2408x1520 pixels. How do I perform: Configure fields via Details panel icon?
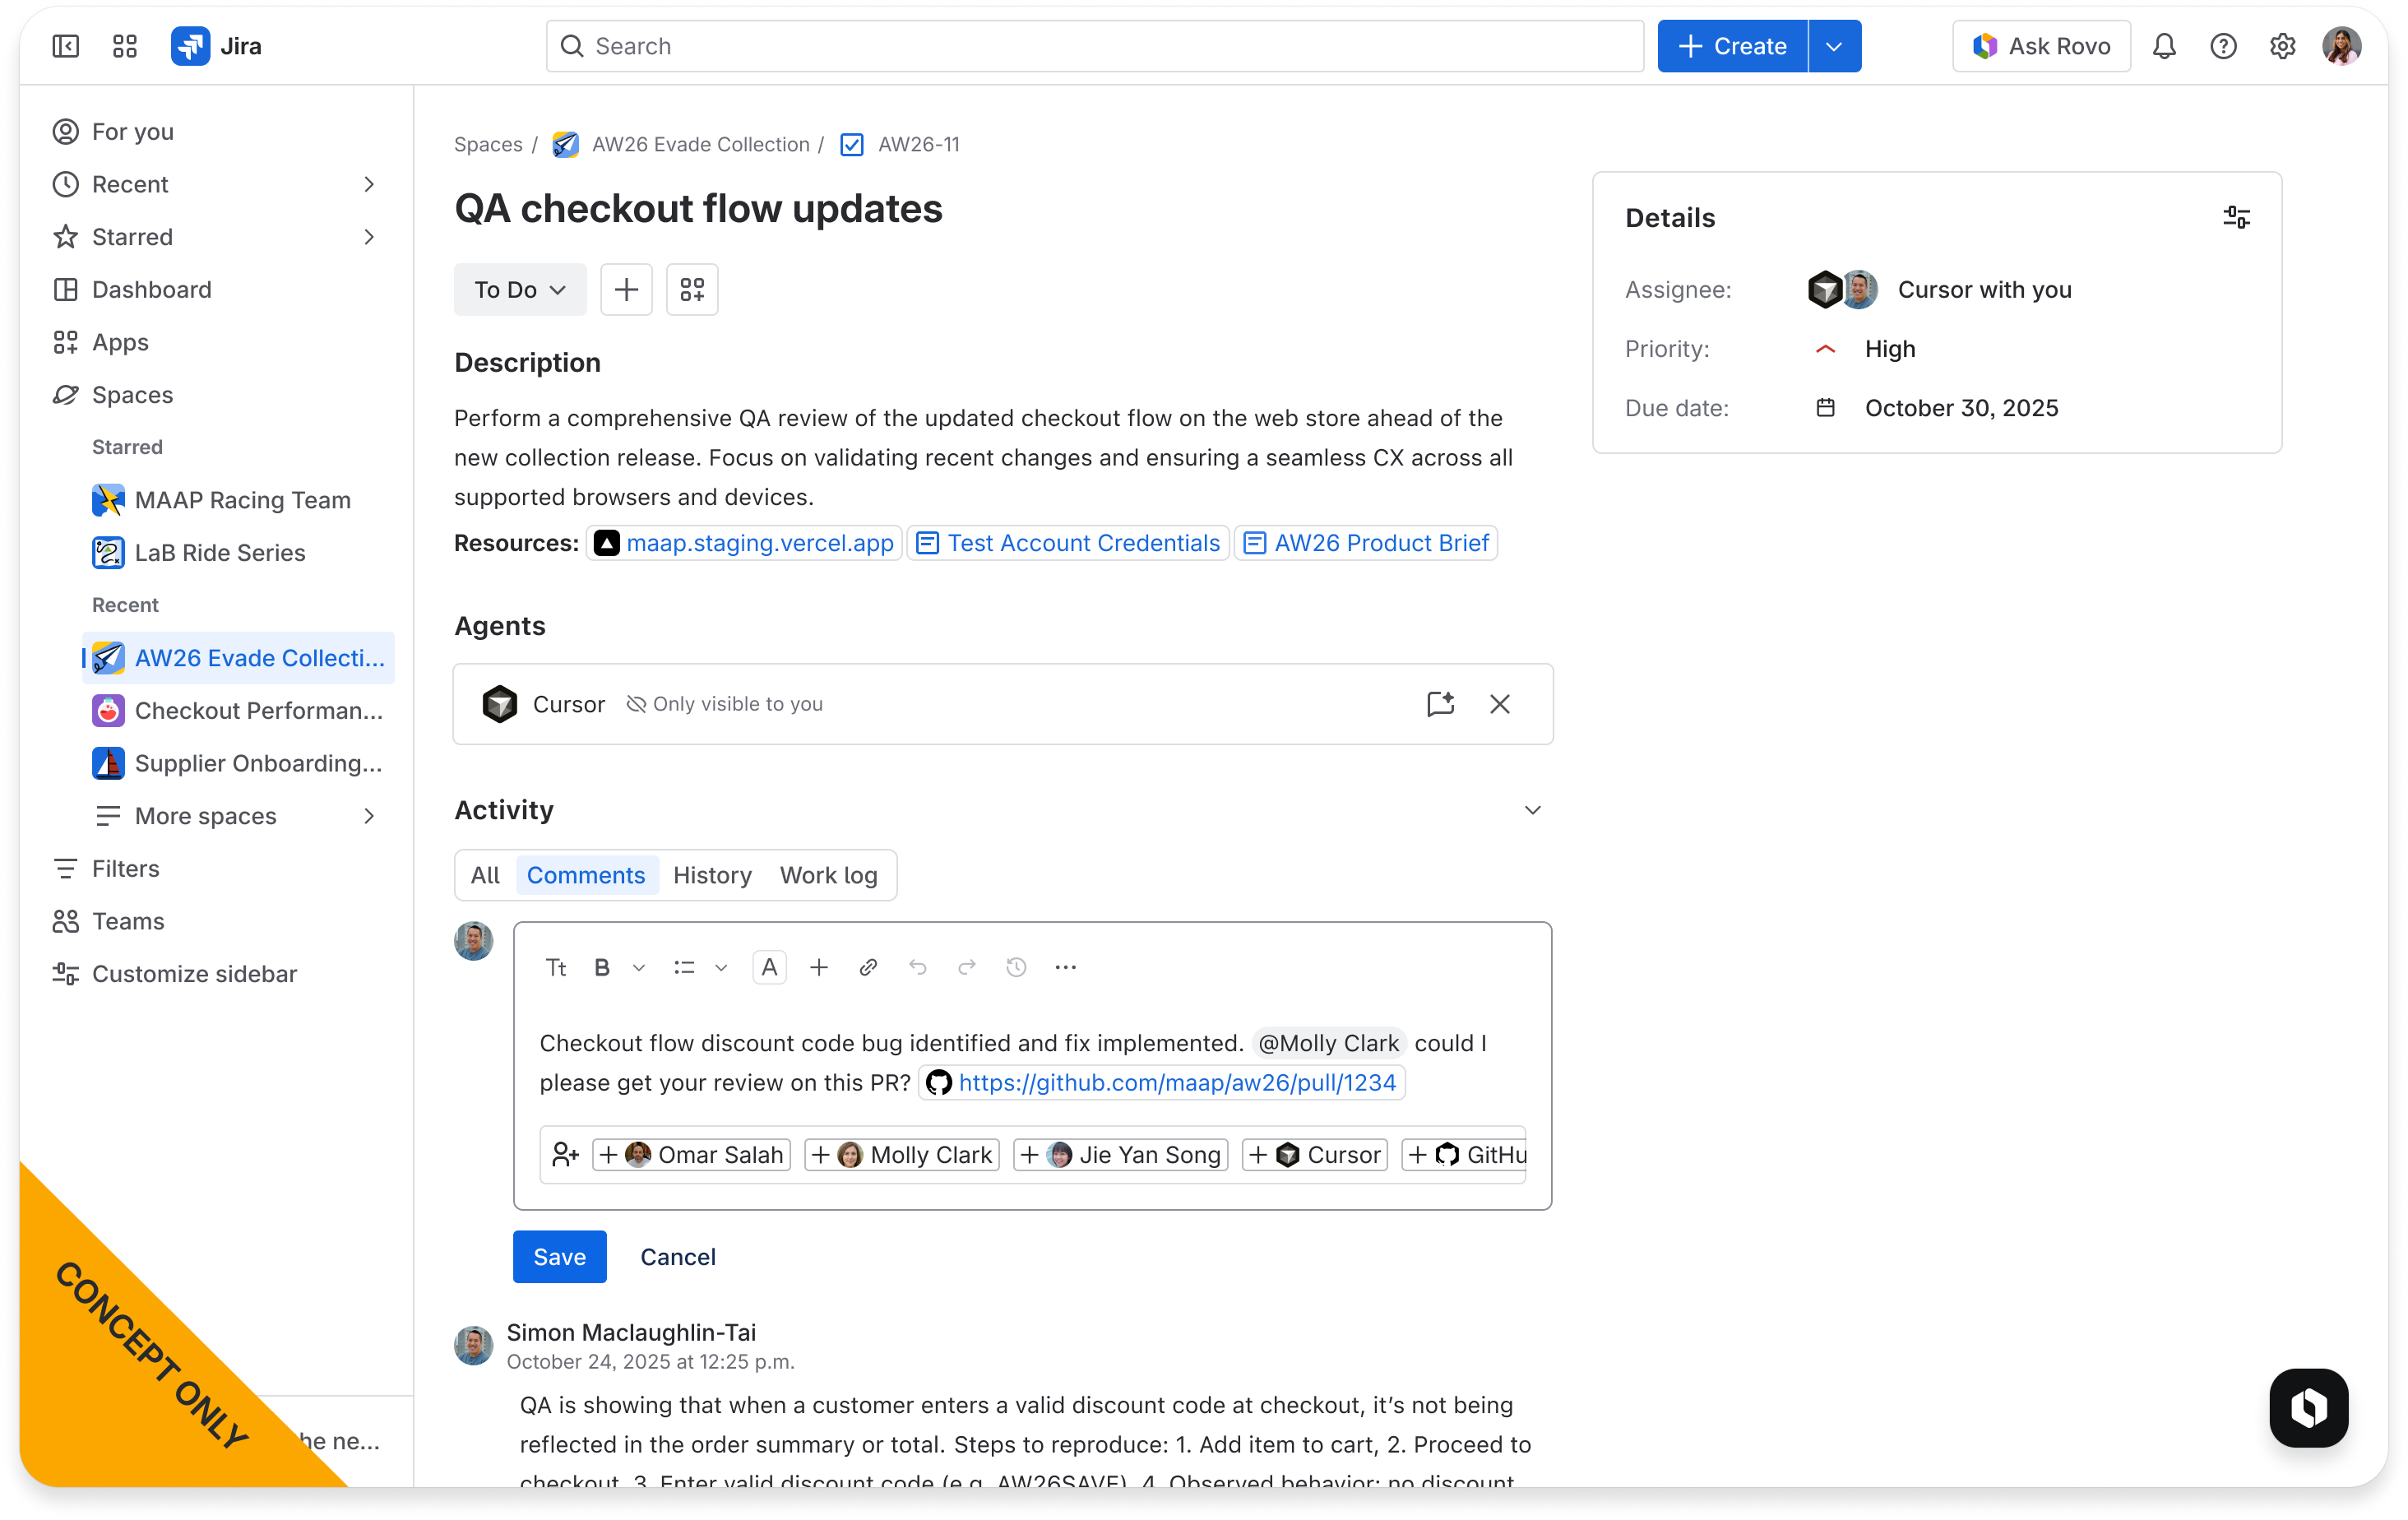point(2236,217)
